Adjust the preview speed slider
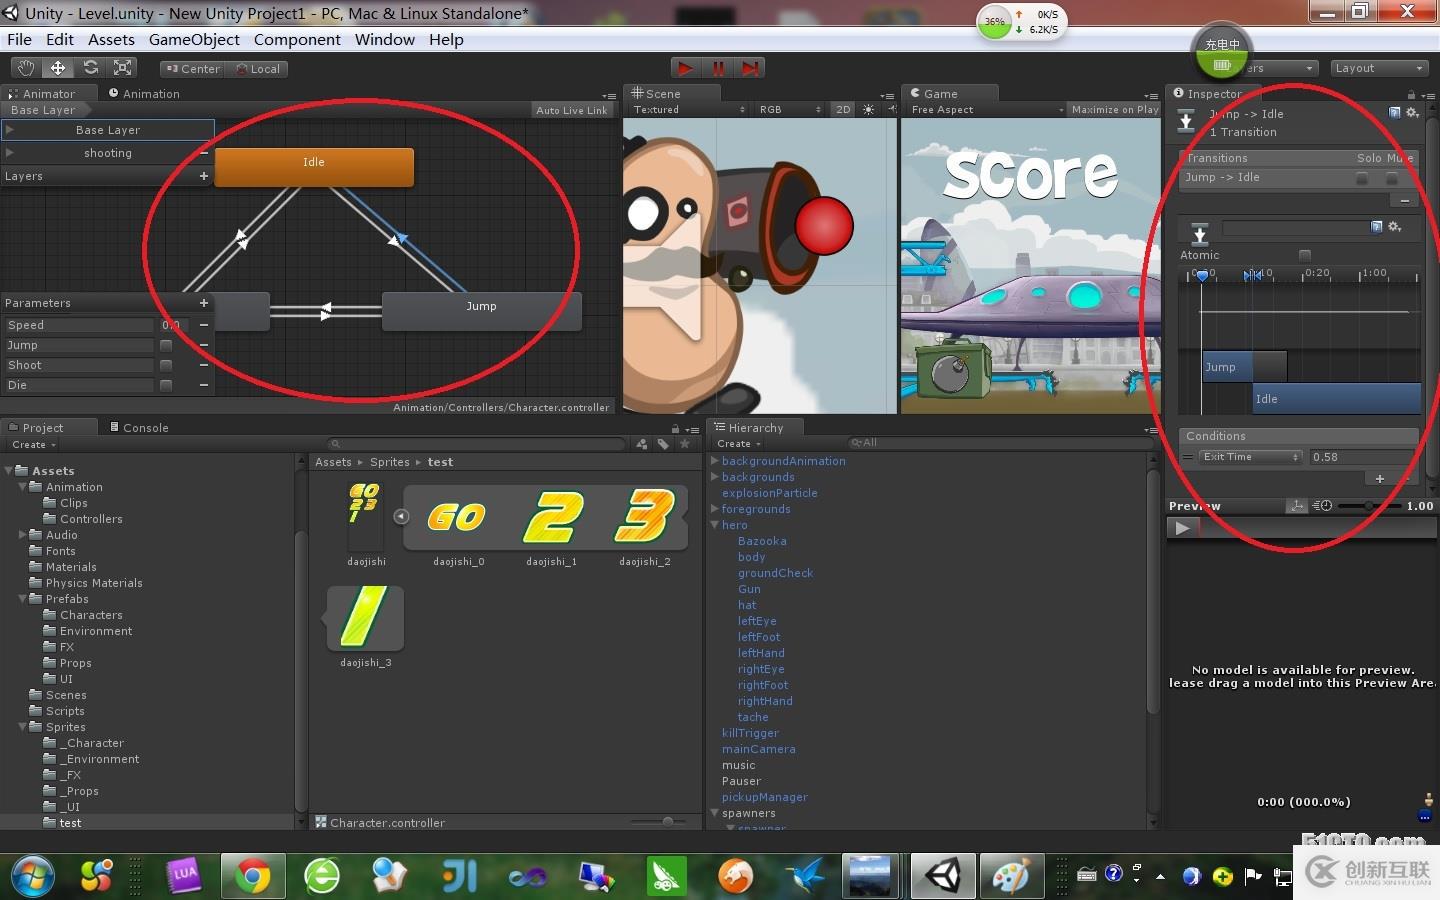The width and height of the screenshot is (1440, 900). click(x=1368, y=506)
